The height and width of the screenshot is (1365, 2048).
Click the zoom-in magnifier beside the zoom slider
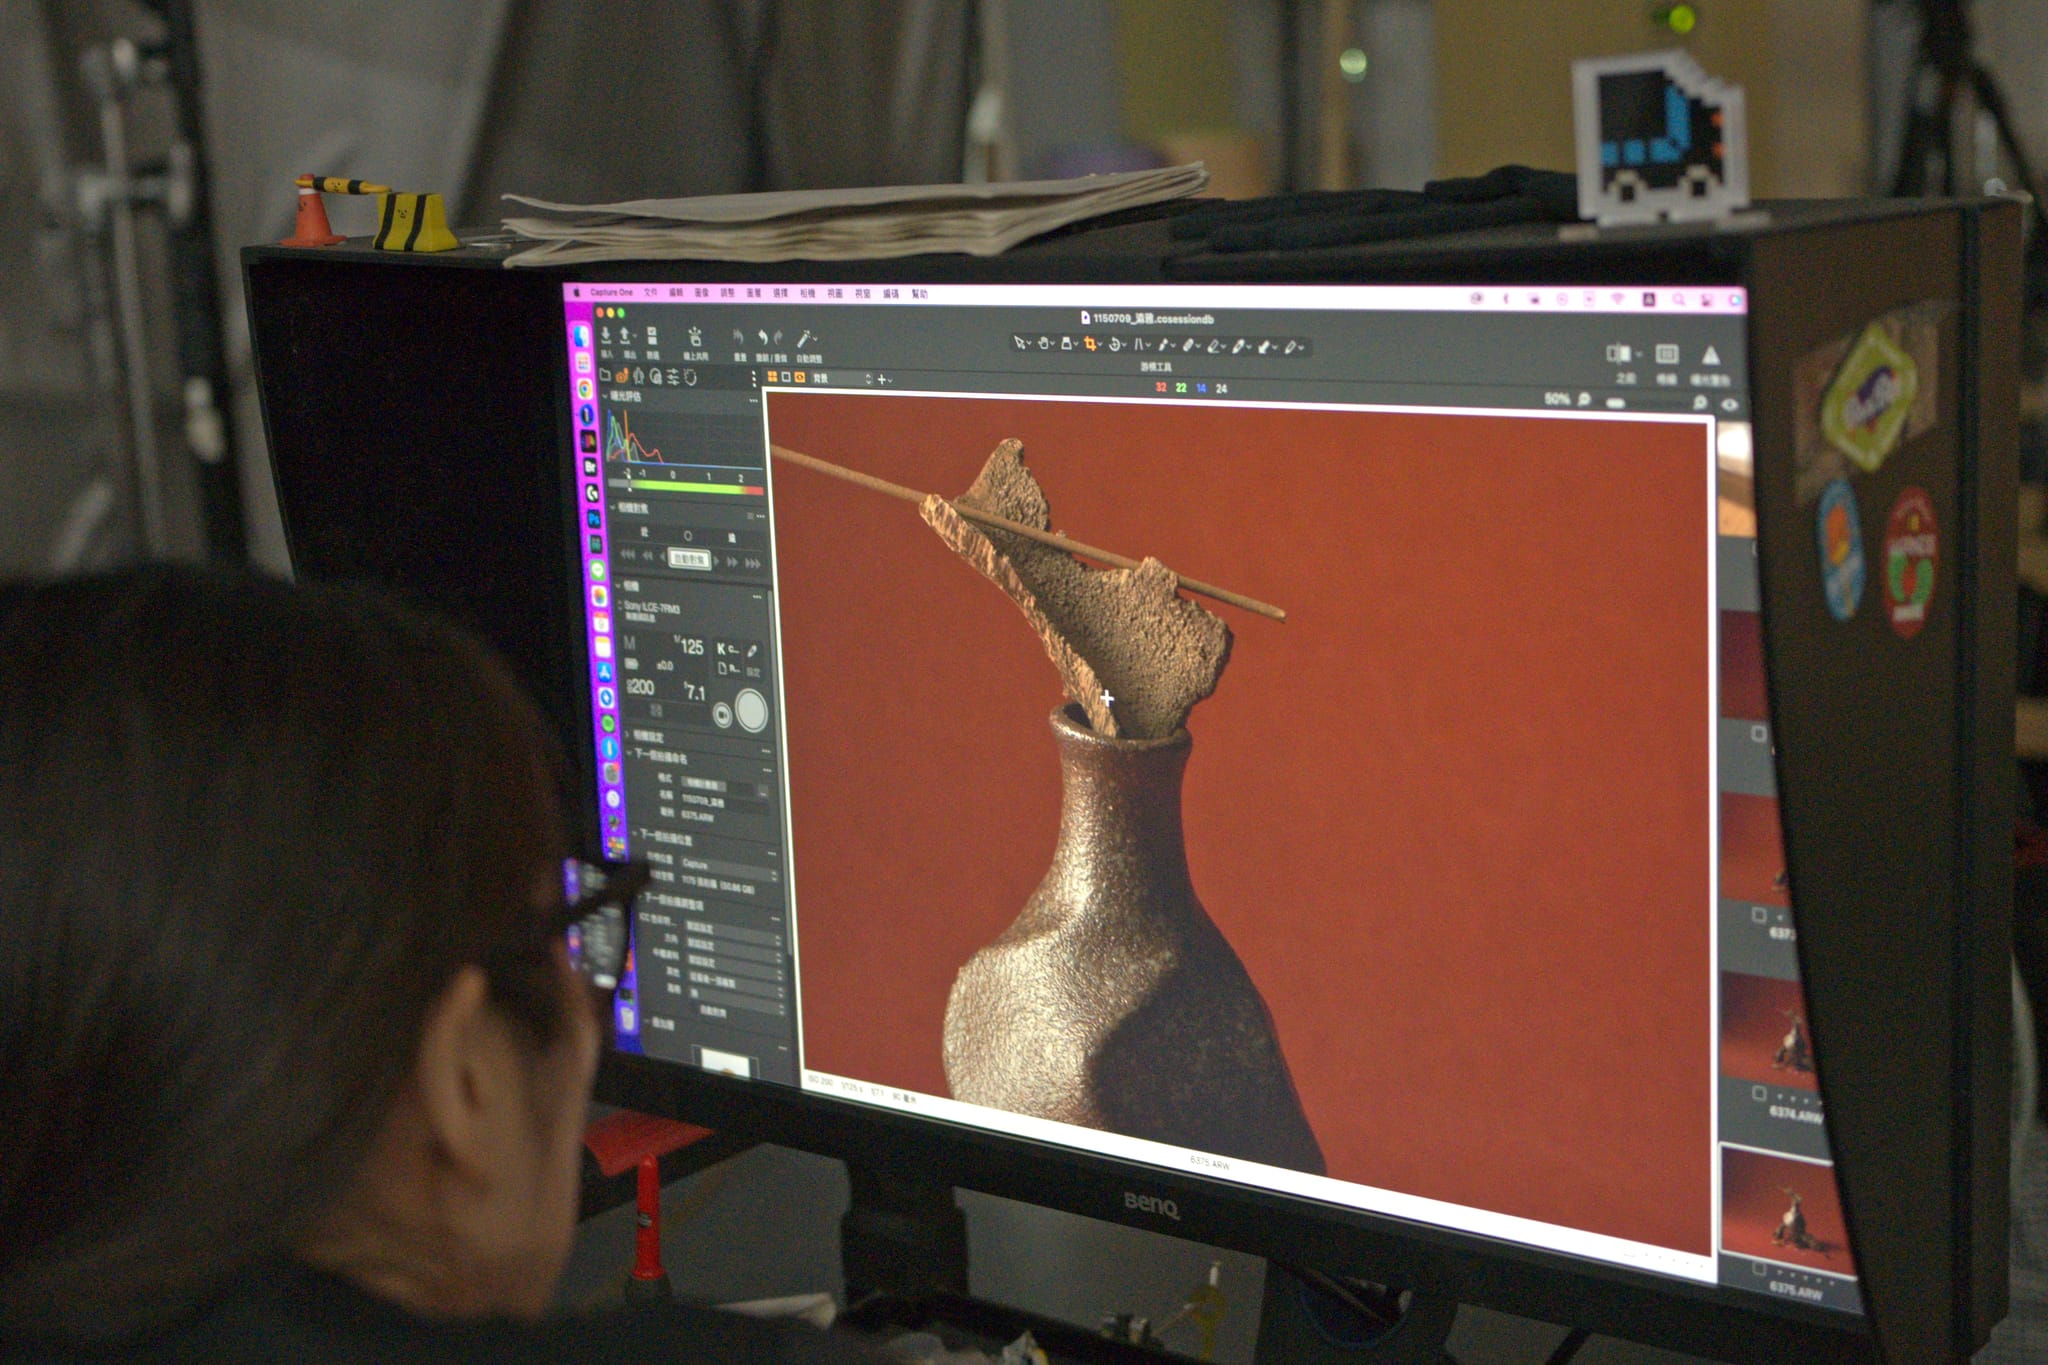[x=1699, y=403]
